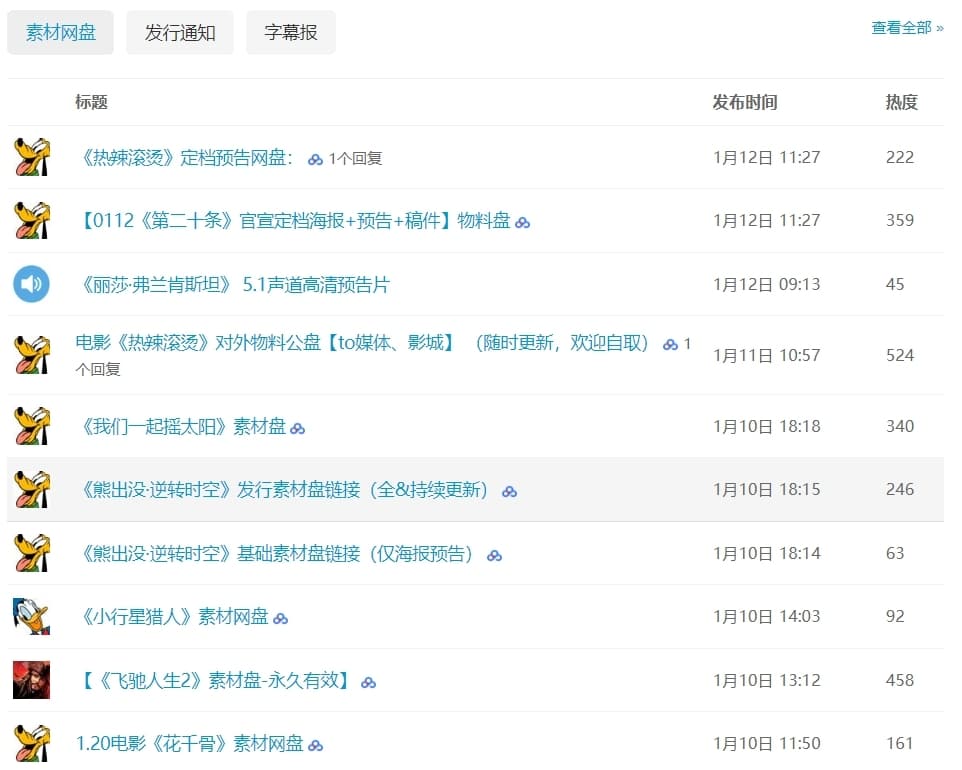The image size is (962, 770).
Task: Click Donald Duck avatar beside 小行星猎人 post
Action: 31,616
